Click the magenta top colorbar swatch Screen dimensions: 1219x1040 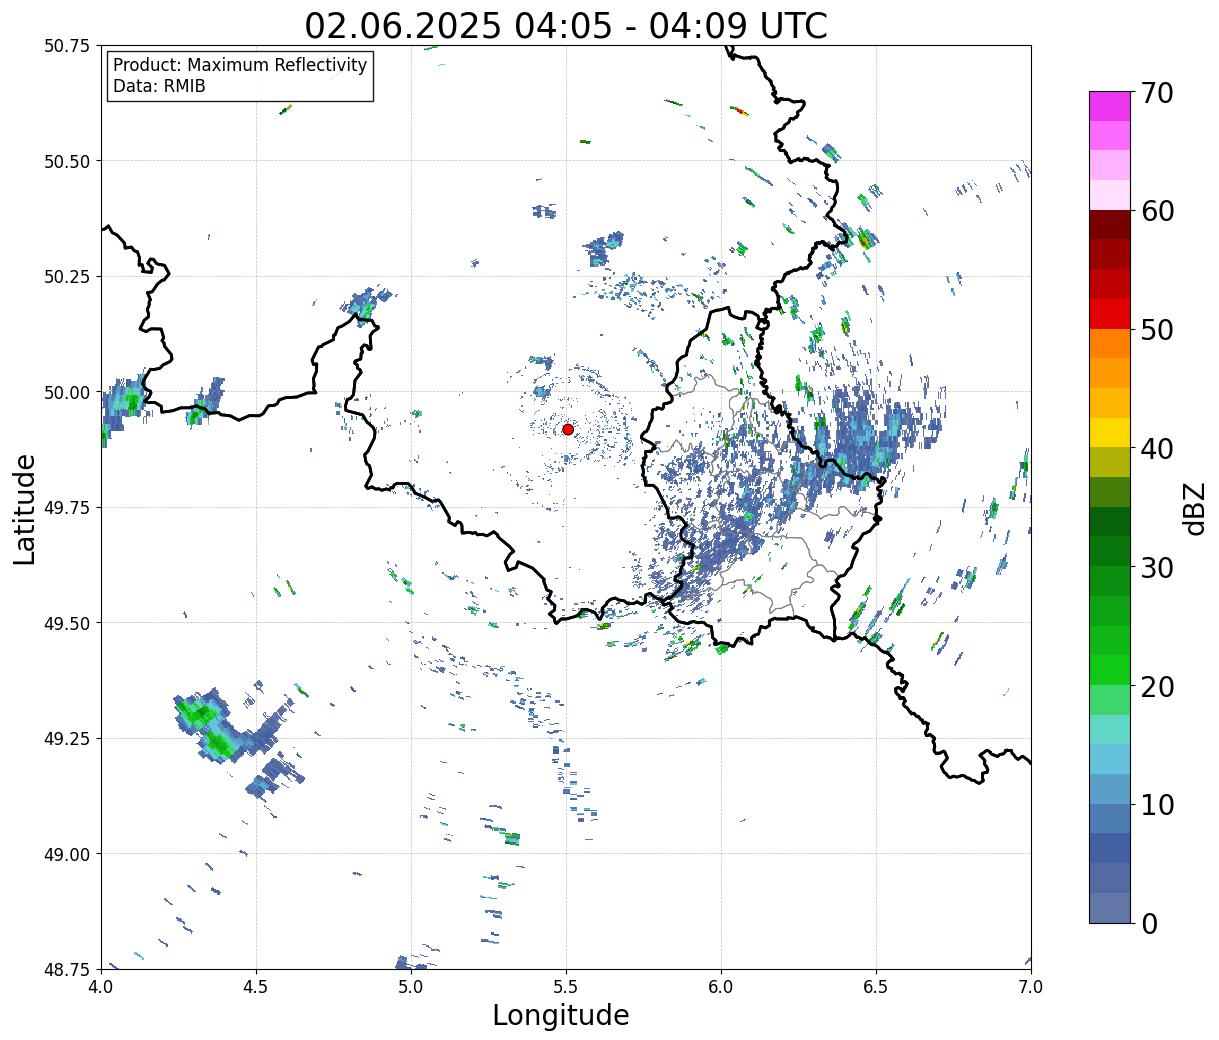tap(1110, 106)
